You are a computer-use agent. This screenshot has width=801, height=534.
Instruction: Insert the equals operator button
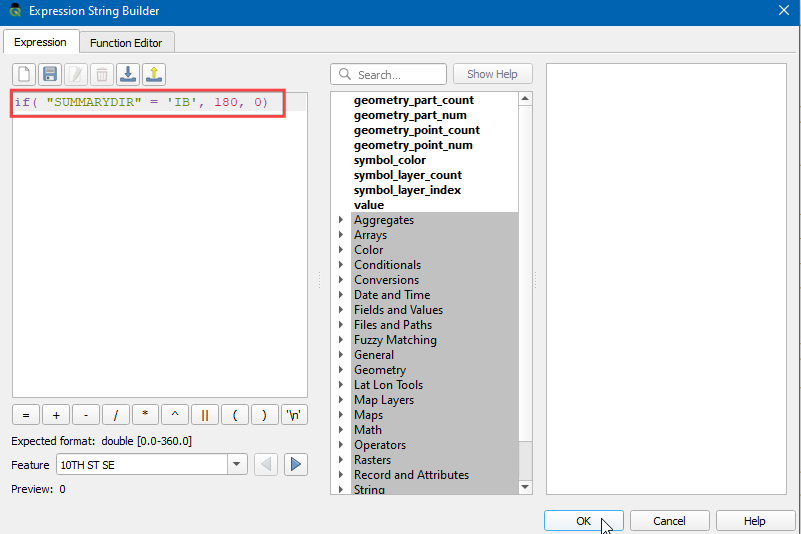click(25, 415)
